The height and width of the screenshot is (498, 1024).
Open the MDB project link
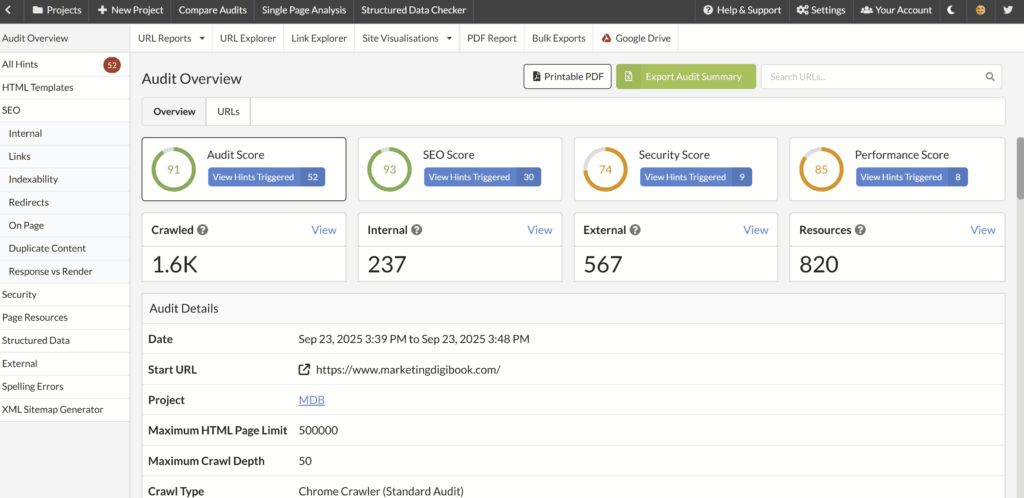pos(311,400)
